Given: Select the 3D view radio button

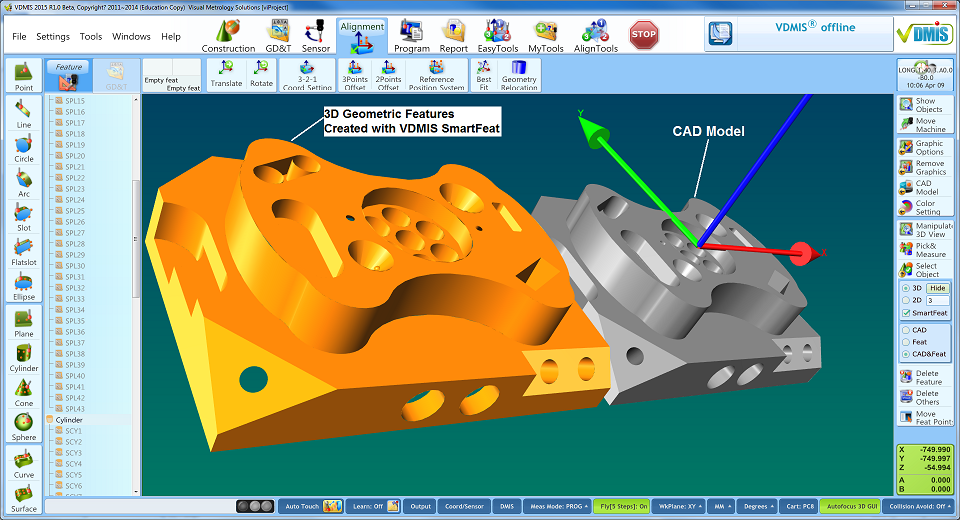Looking at the screenshot, I should pyautogui.click(x=906, y=288).
